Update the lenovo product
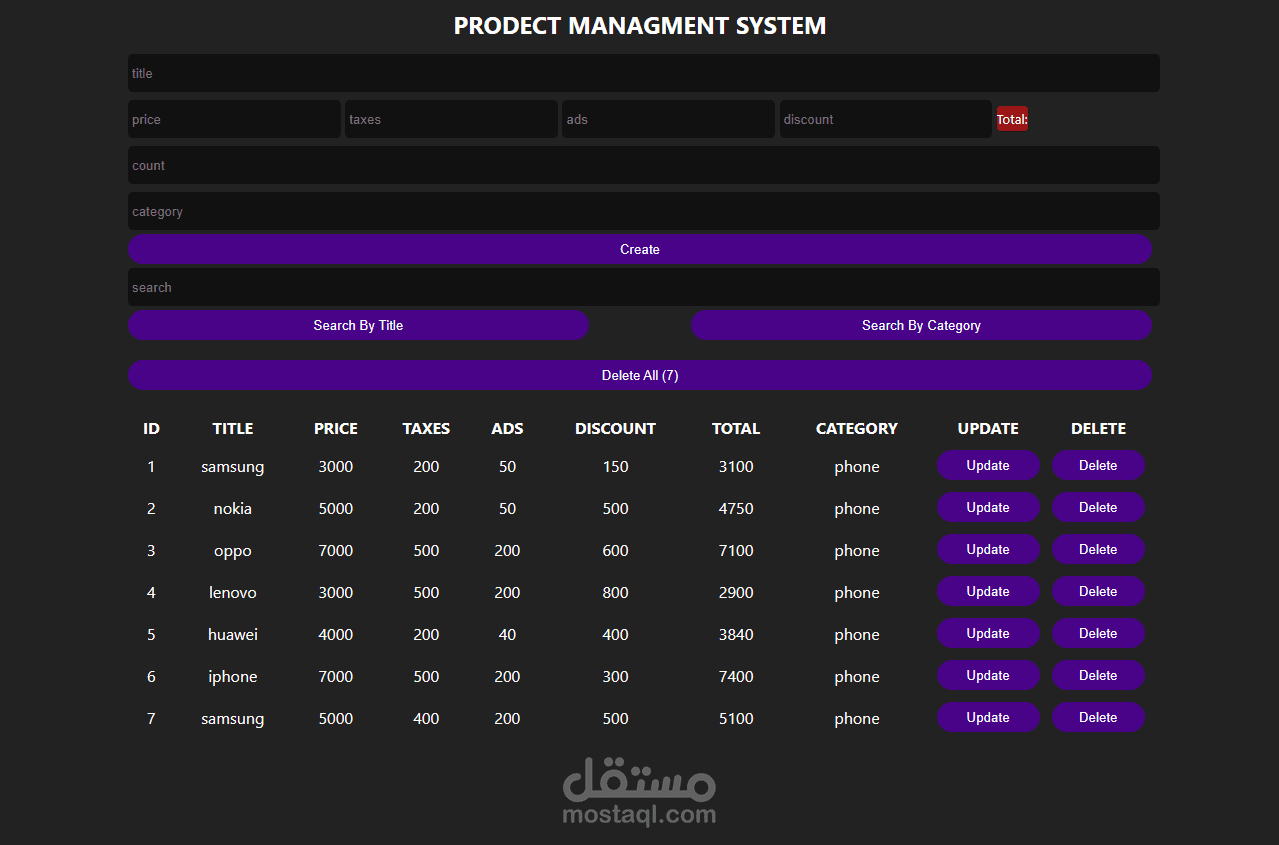Viewport: 1279px width, 845px height. [988, 591]
